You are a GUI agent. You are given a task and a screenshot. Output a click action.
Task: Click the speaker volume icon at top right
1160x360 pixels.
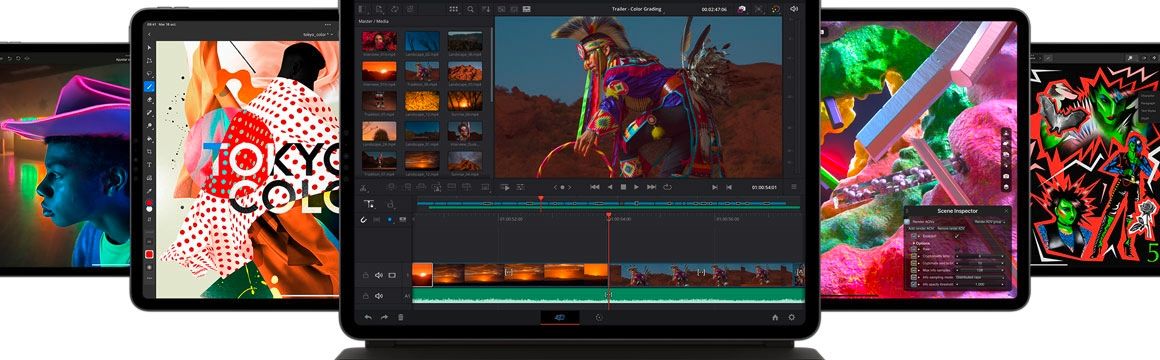coord(794,9)
